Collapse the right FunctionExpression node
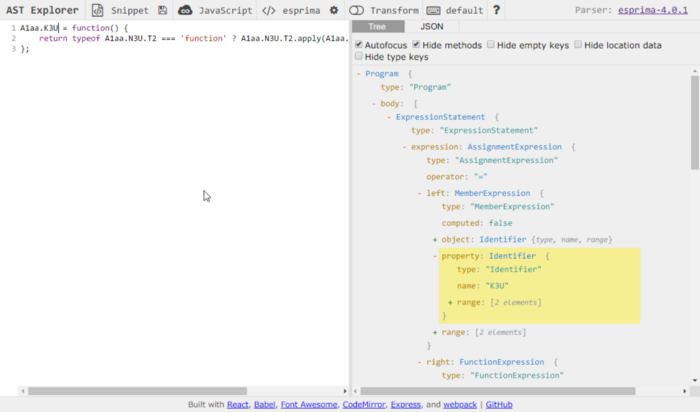This screenshot has width=700, height=412. 420,361
